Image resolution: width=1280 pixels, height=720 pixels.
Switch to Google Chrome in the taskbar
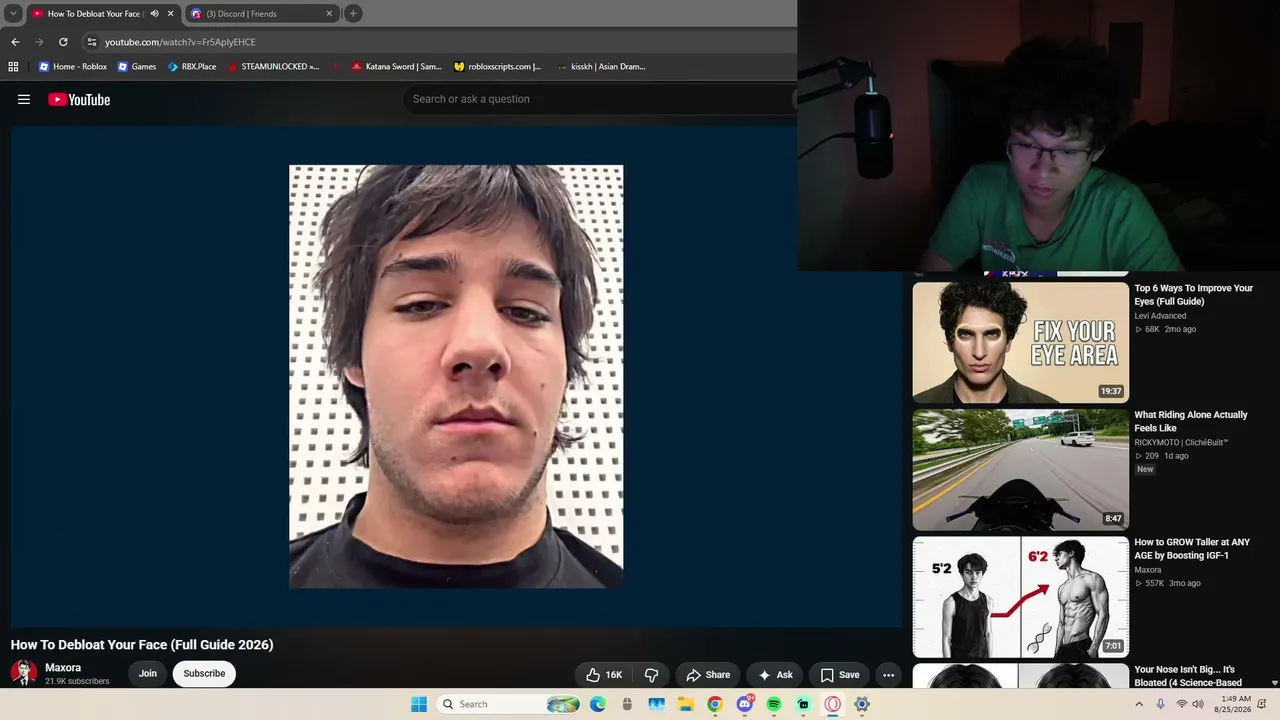(x=715, y=704)
